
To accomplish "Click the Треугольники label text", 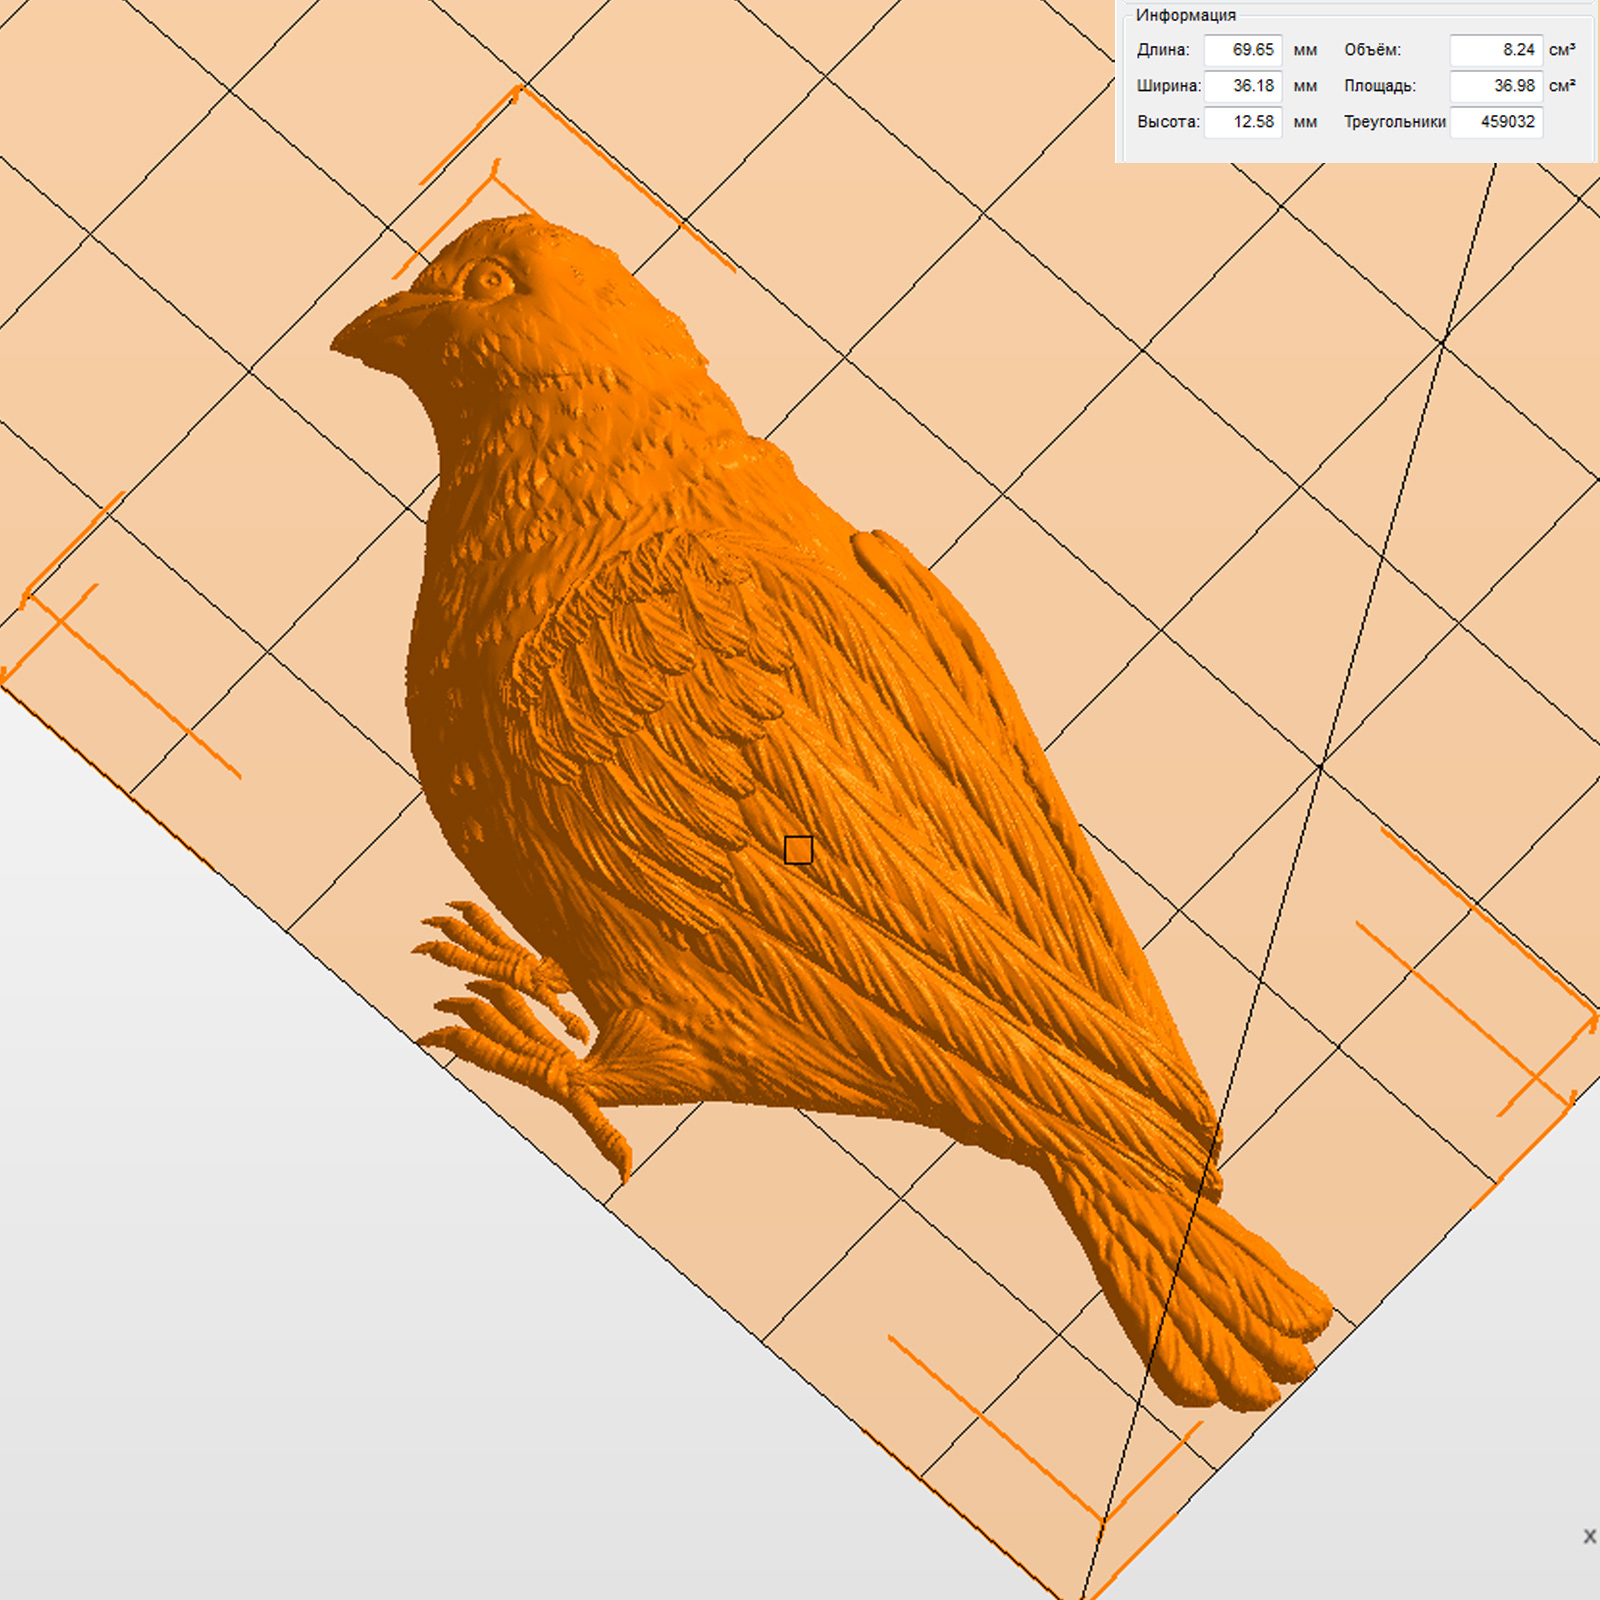I will click(x=1394, y=122).
